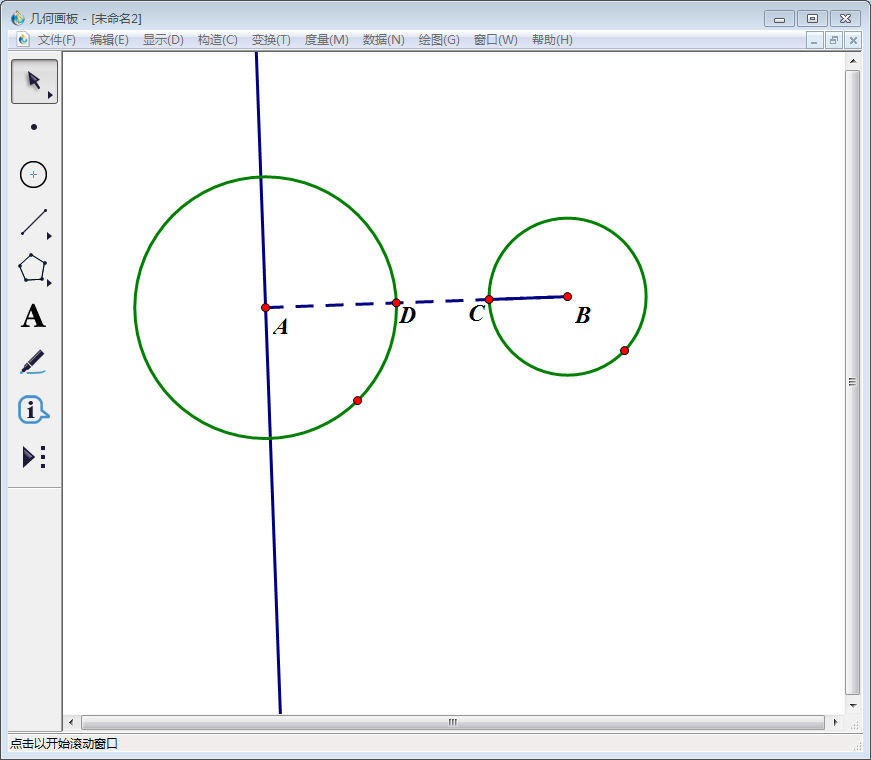
Task: Click the vertical scrollbar down arrow
Action: click(853, 704)
